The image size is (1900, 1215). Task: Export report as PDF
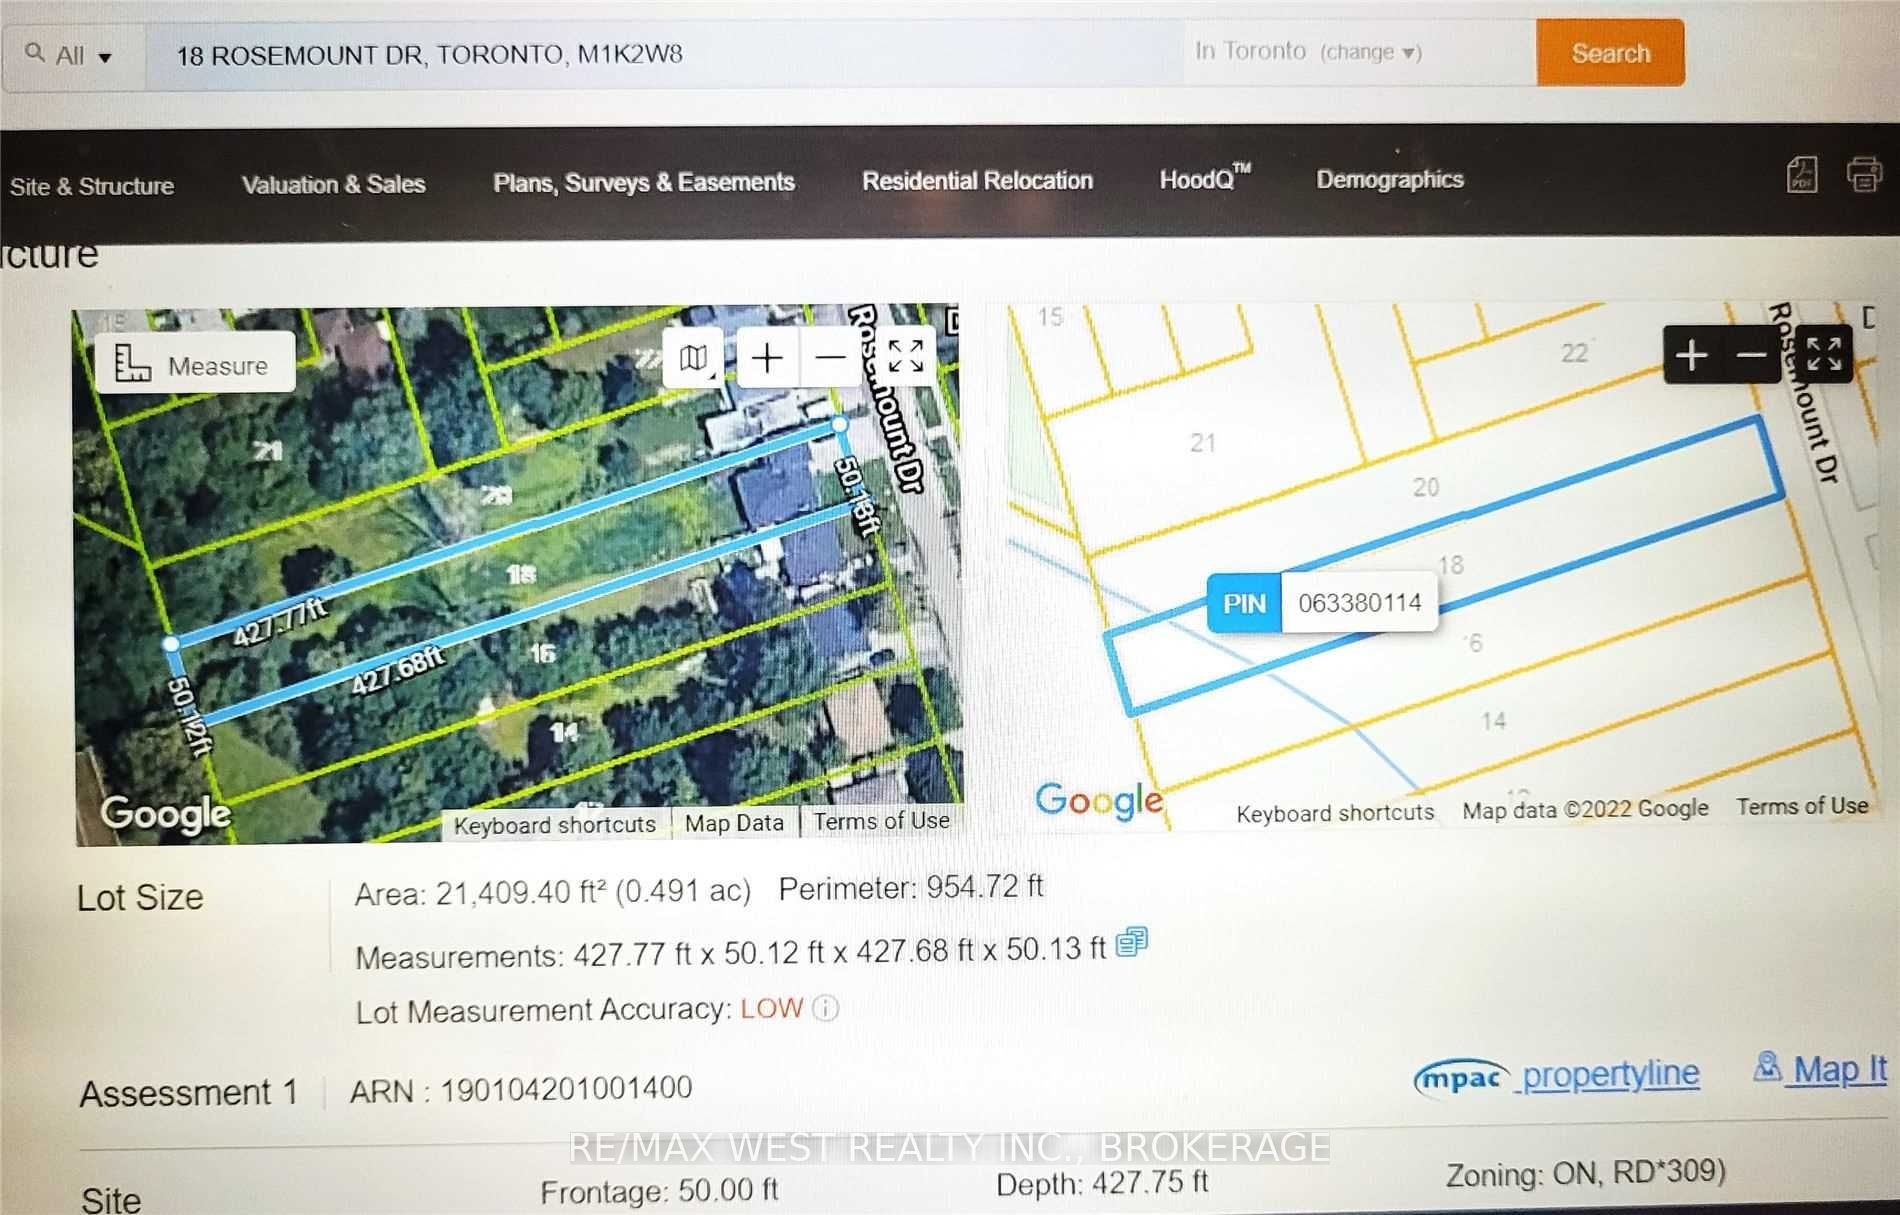coord(1801,175)
